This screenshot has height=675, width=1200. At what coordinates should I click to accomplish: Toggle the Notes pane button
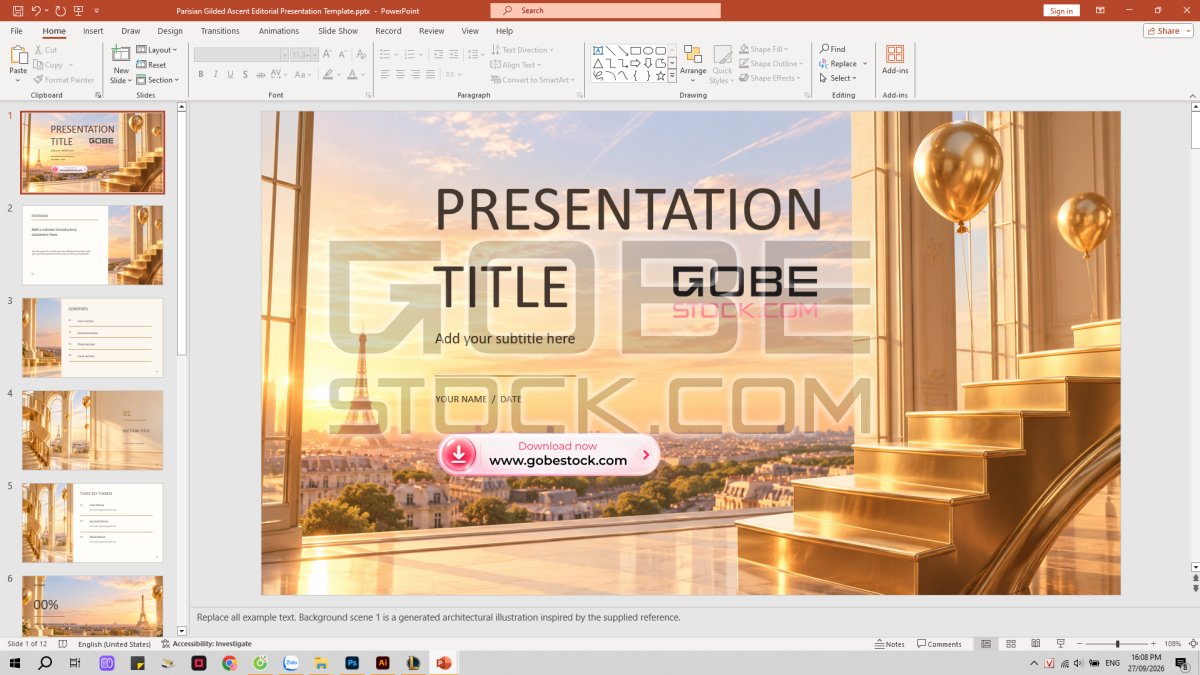889,644
